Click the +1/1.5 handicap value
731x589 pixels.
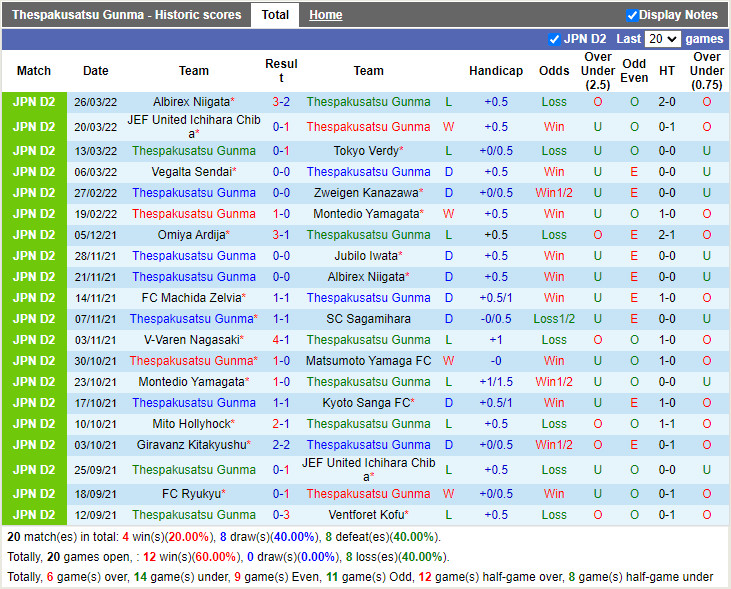(x=496, y=382)
